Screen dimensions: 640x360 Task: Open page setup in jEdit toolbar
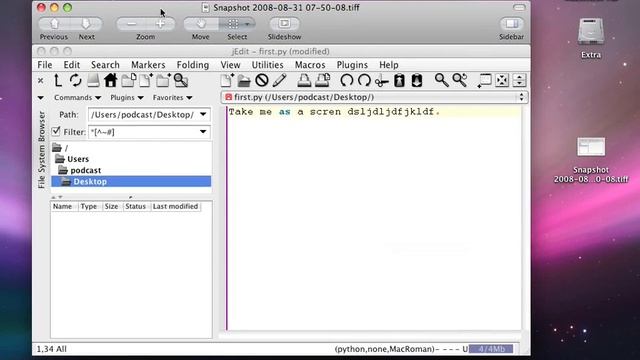pos(322,80)
